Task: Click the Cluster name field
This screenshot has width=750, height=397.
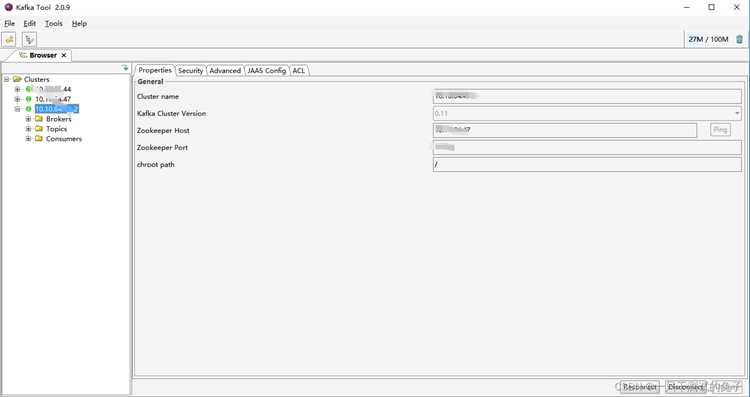Action: (x=587, y=97)
